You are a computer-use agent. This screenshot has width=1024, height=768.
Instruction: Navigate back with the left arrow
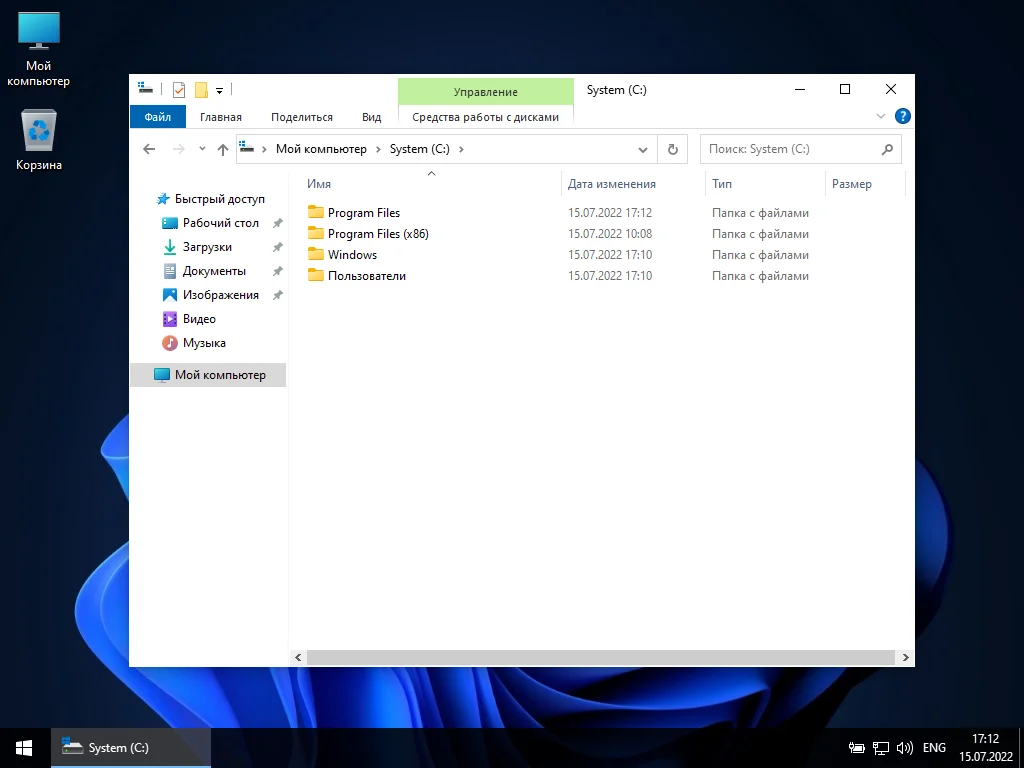click(150, 149)
